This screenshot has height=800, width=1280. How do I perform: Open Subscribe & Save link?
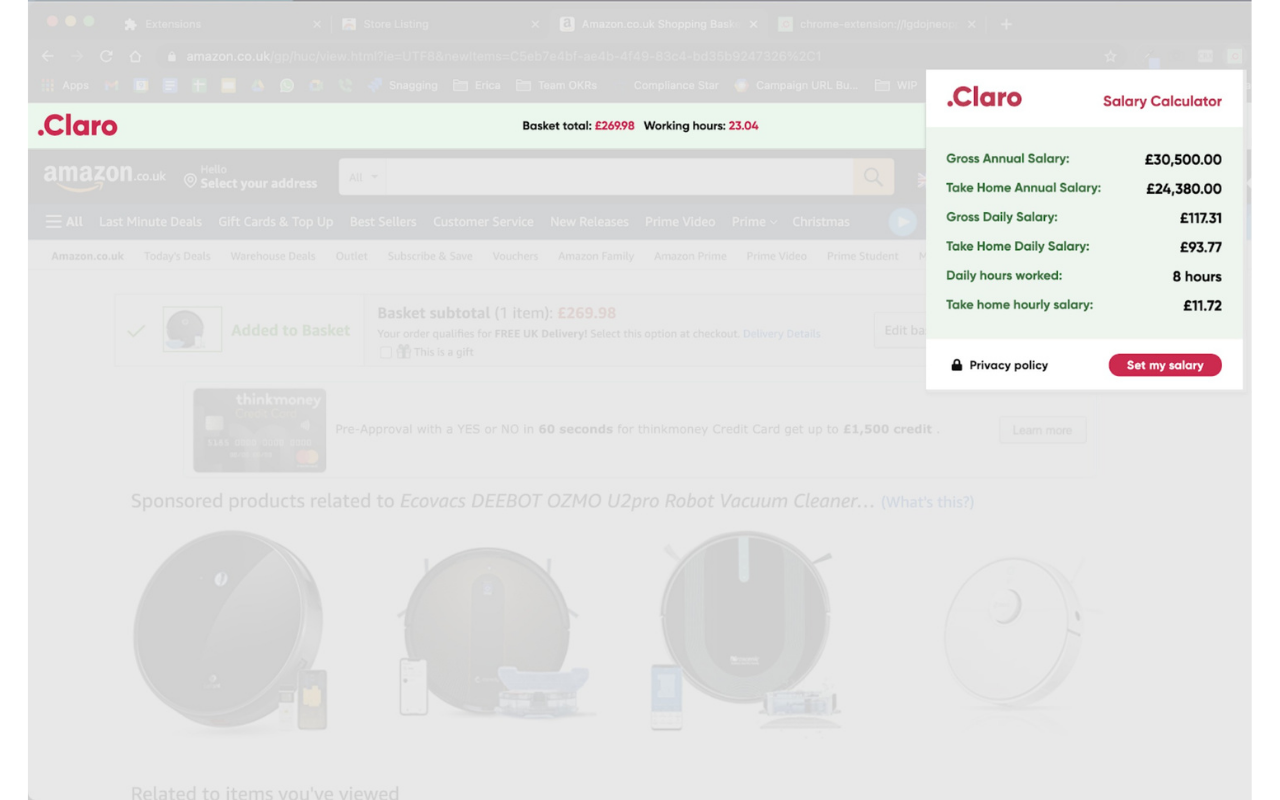430,256
